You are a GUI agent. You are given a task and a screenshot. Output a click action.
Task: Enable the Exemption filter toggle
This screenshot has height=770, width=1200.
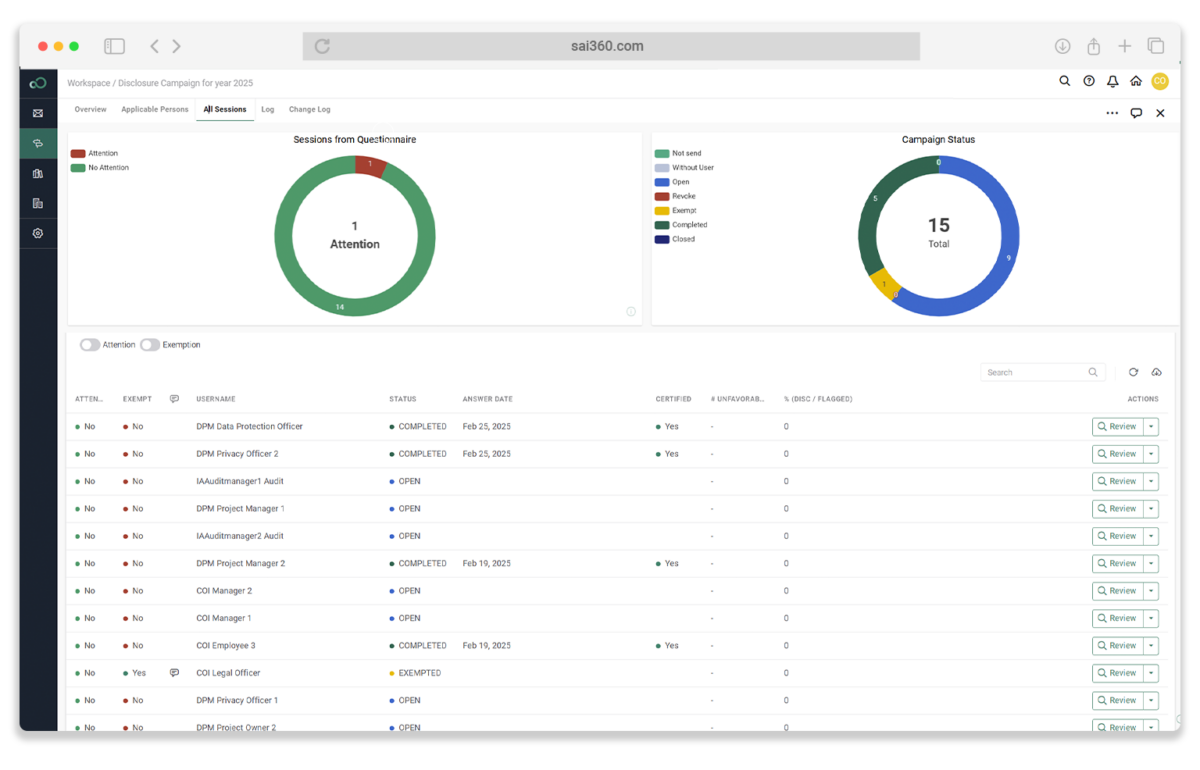click(x=150, y=344)
